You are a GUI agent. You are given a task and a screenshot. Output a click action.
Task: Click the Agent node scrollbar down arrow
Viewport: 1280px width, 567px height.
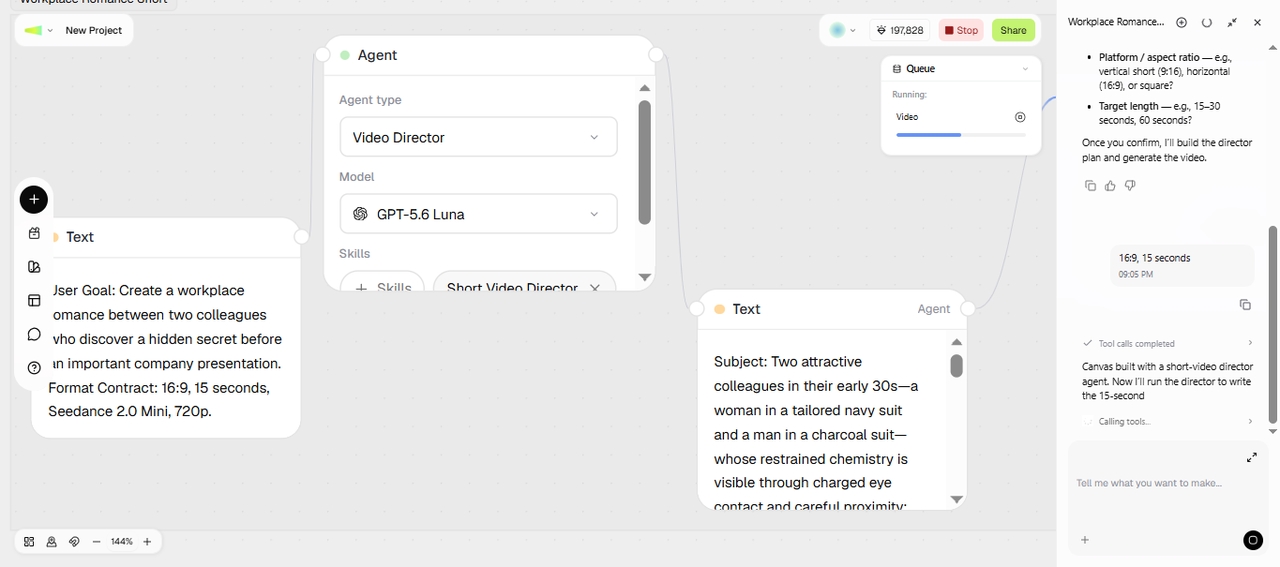(644, 277)
